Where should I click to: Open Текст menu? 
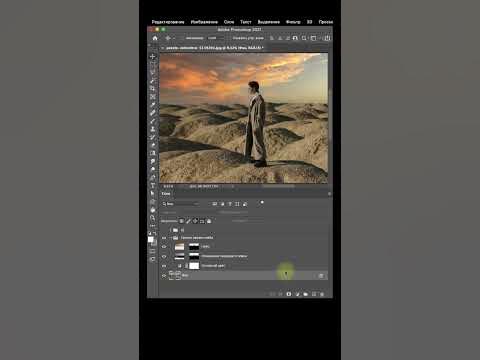(x=246, y=22)
